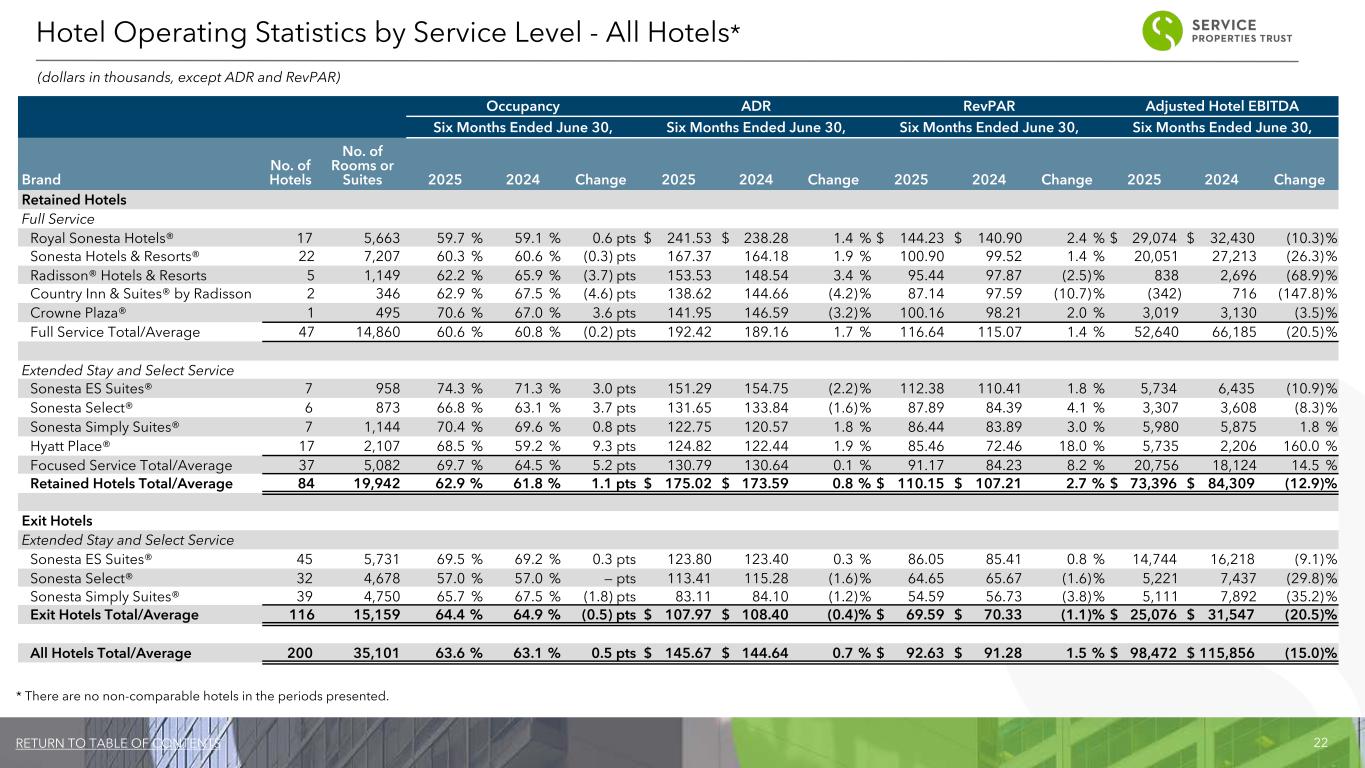Click the Service Properties Trust logo
1365x768 pixels.
pyautogui.click(x=1216, y=33)
